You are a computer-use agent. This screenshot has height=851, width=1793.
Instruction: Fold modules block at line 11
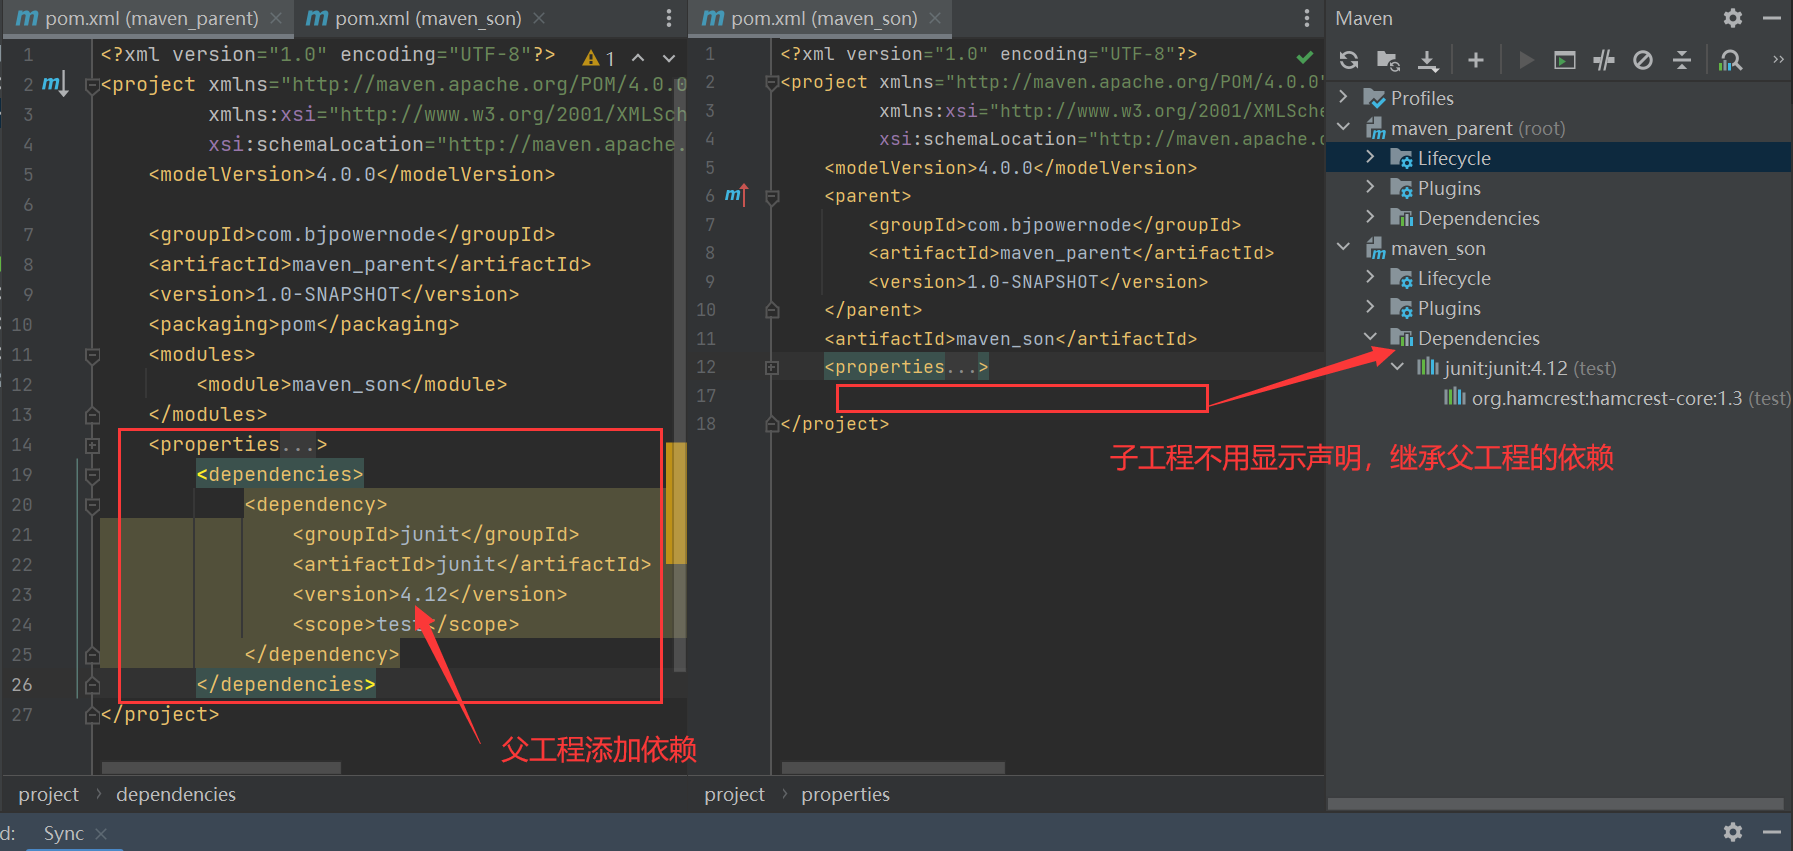(x=92, y=355)
